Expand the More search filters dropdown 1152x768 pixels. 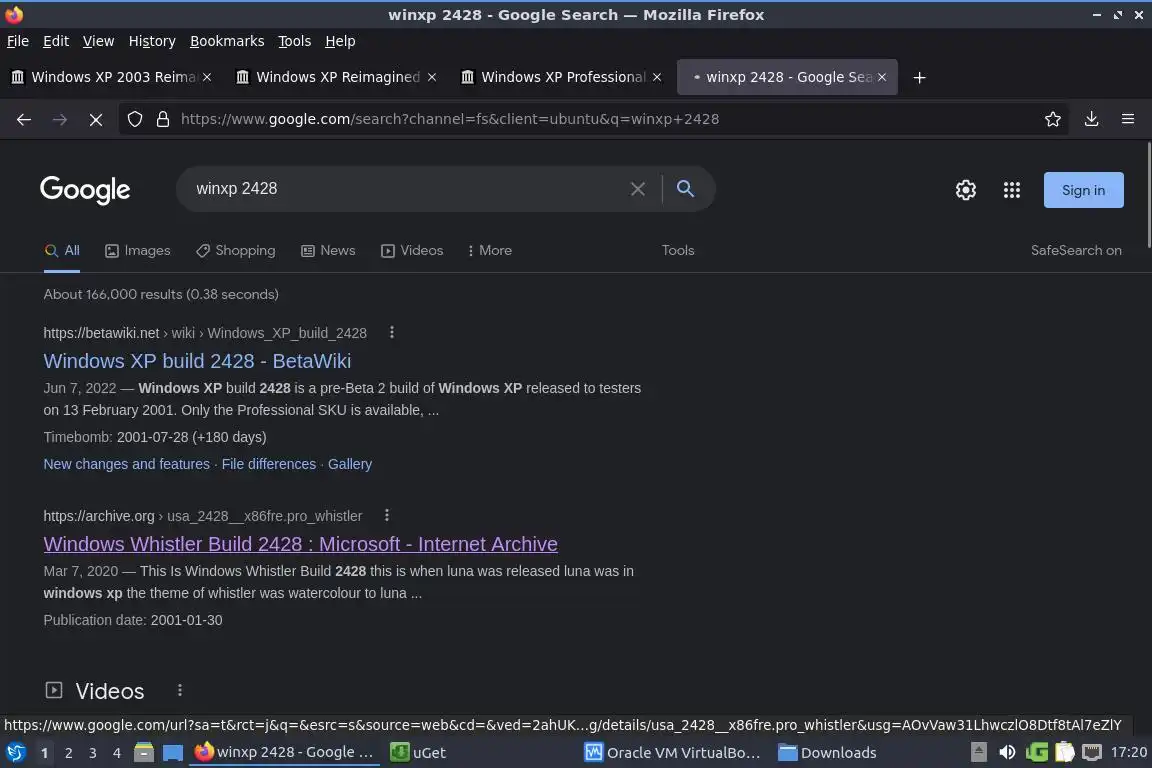[489, 251]
